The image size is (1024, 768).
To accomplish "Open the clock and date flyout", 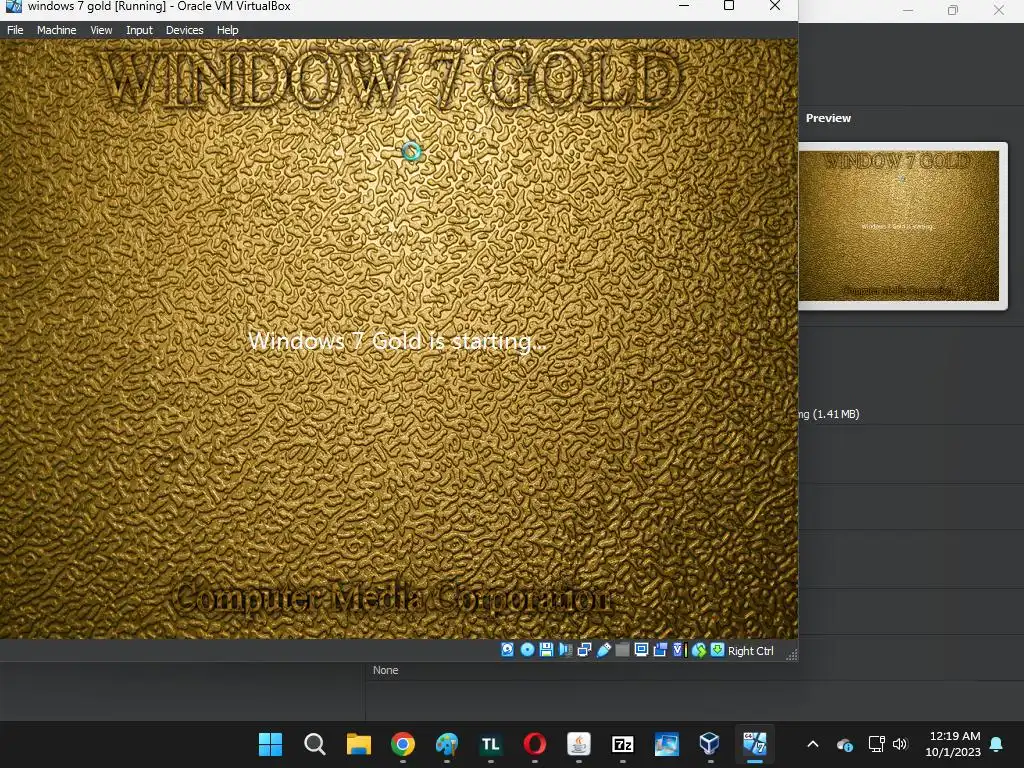I will [953, 744].
